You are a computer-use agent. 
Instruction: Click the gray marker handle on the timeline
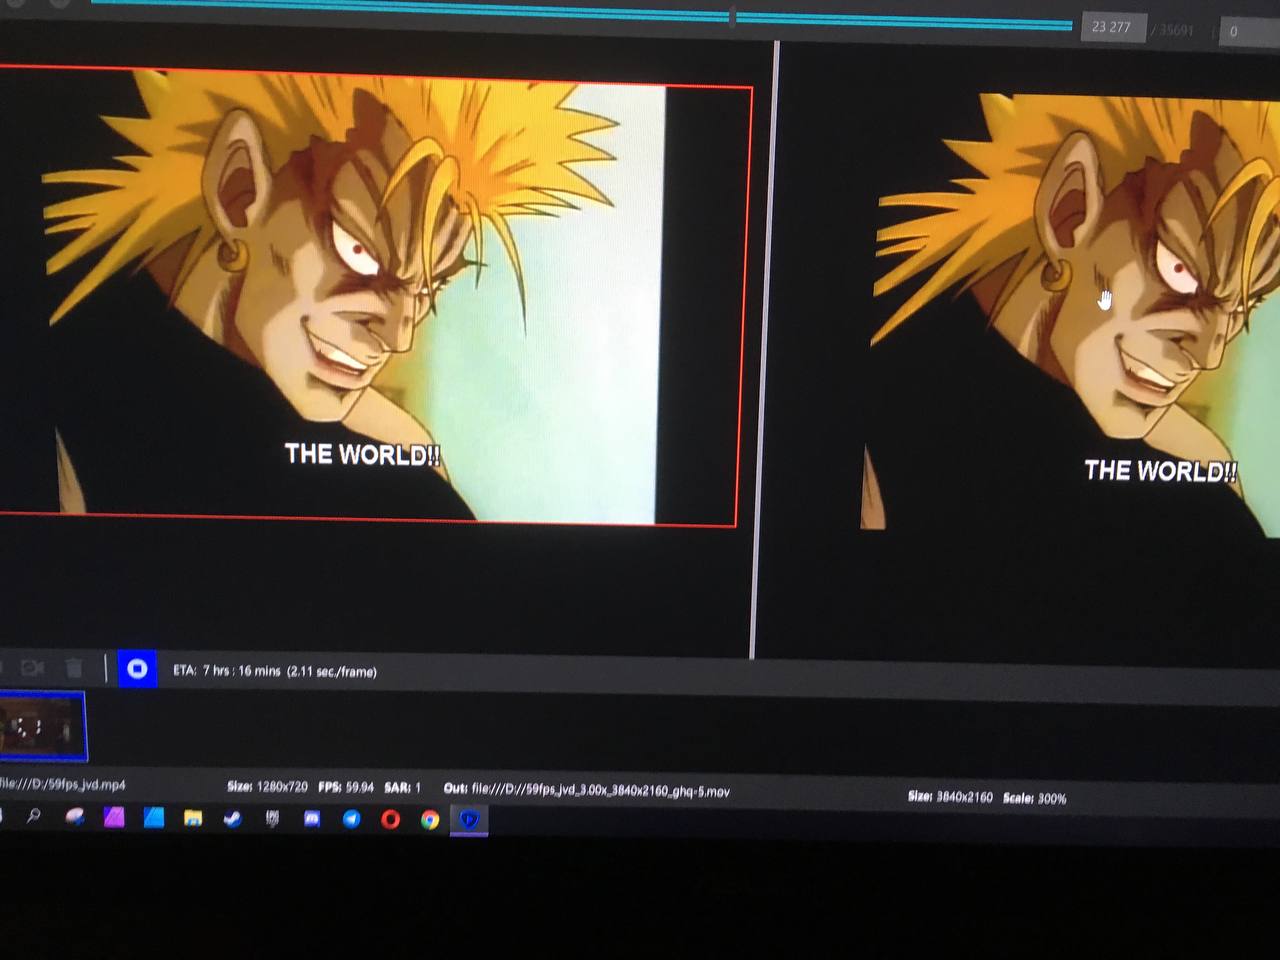click(733, 17)
